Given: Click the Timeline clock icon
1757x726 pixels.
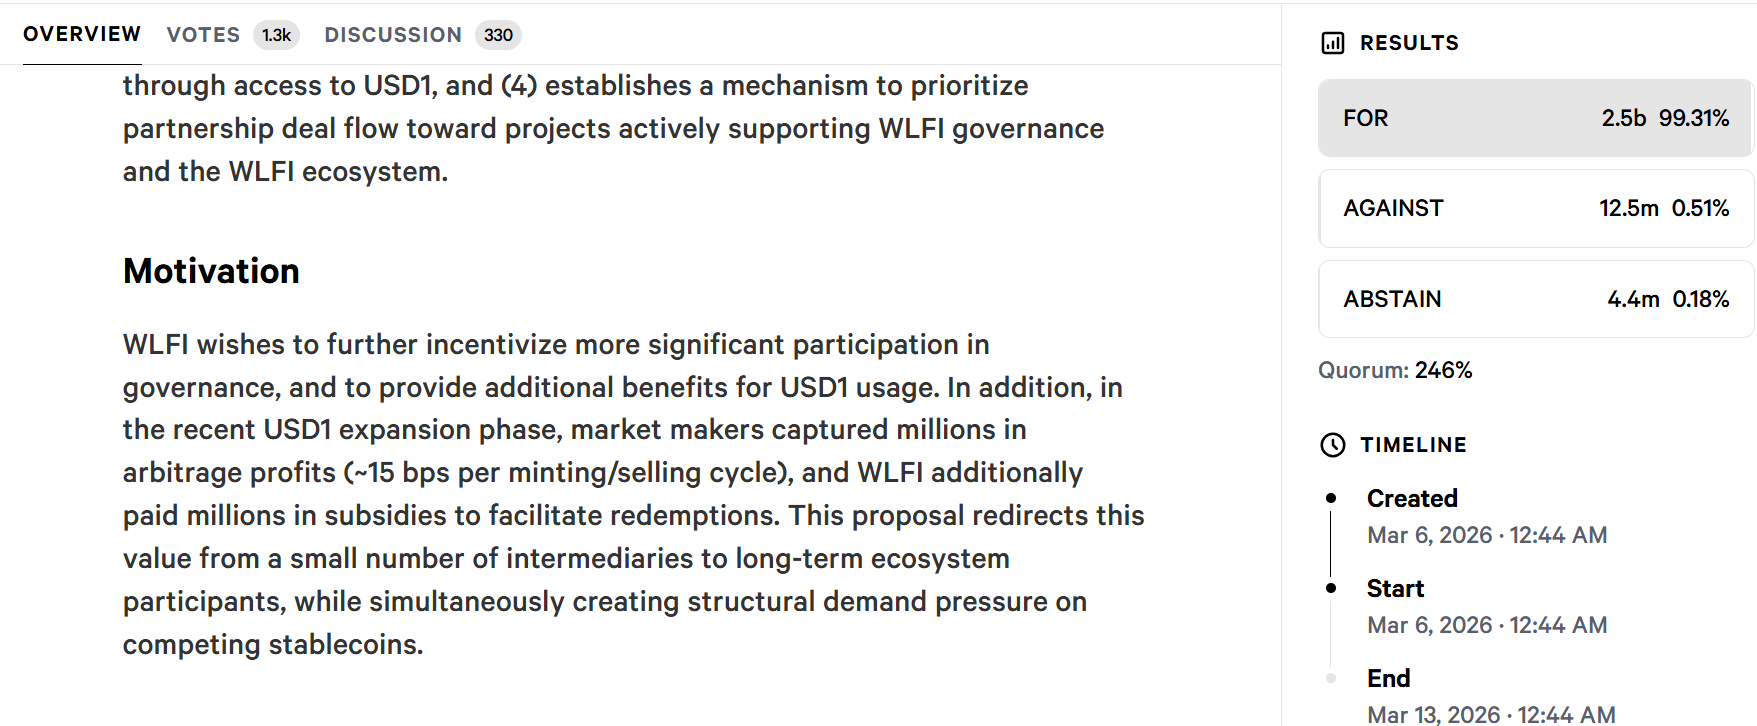Looking at the screenshot, I should pyautogui.click(x=1331, y=445).
